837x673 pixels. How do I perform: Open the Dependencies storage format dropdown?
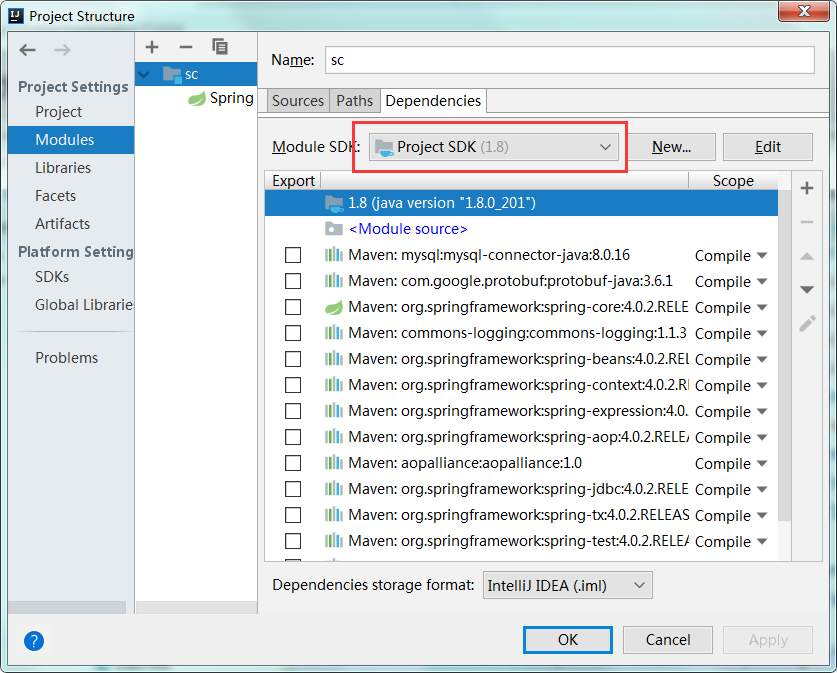(x=567, y=585)
